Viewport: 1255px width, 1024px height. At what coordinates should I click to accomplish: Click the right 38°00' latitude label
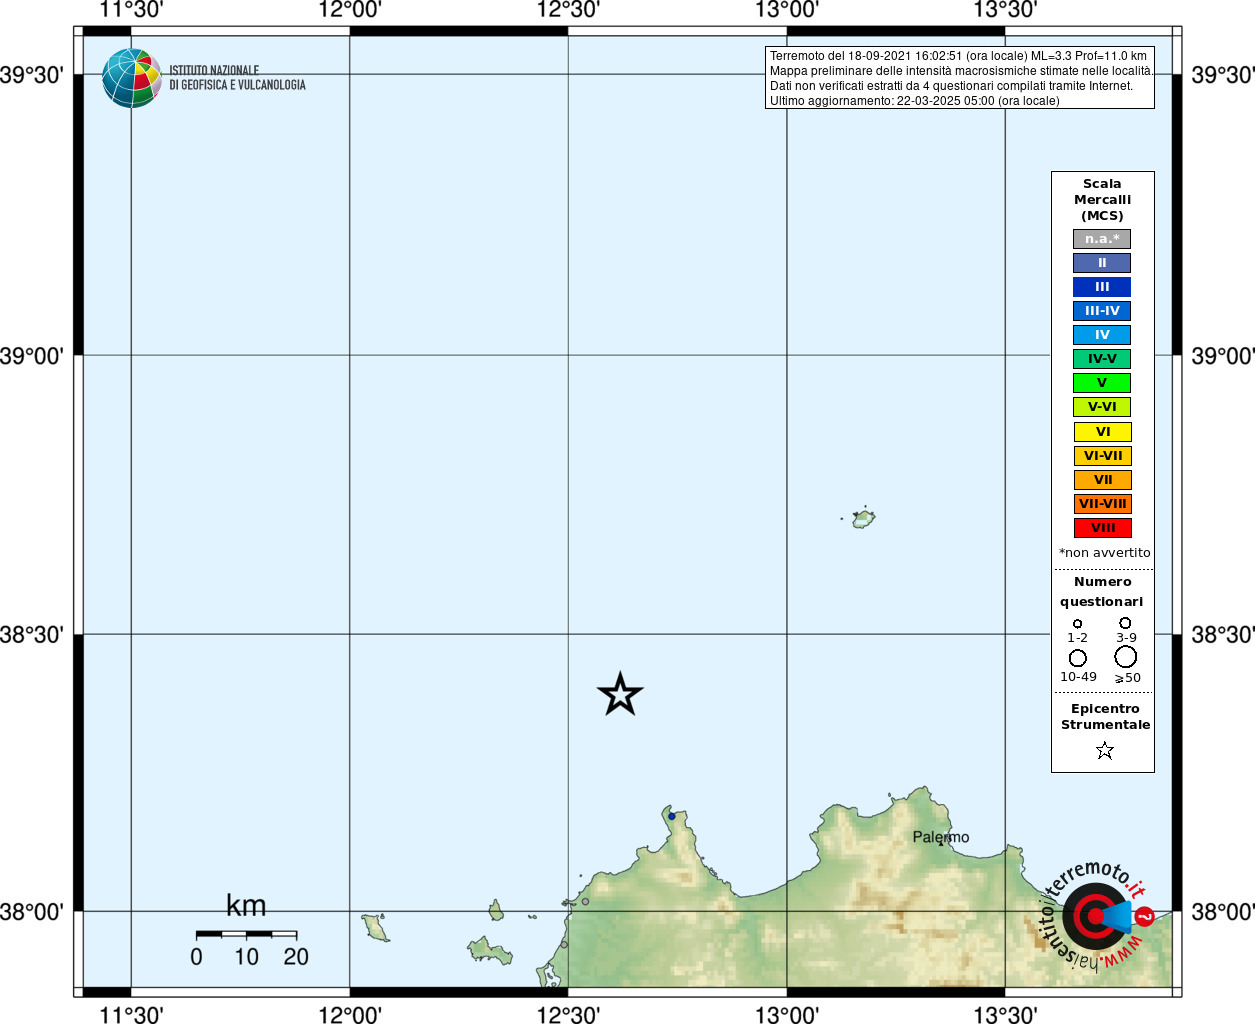click(x=1223, y=912)
